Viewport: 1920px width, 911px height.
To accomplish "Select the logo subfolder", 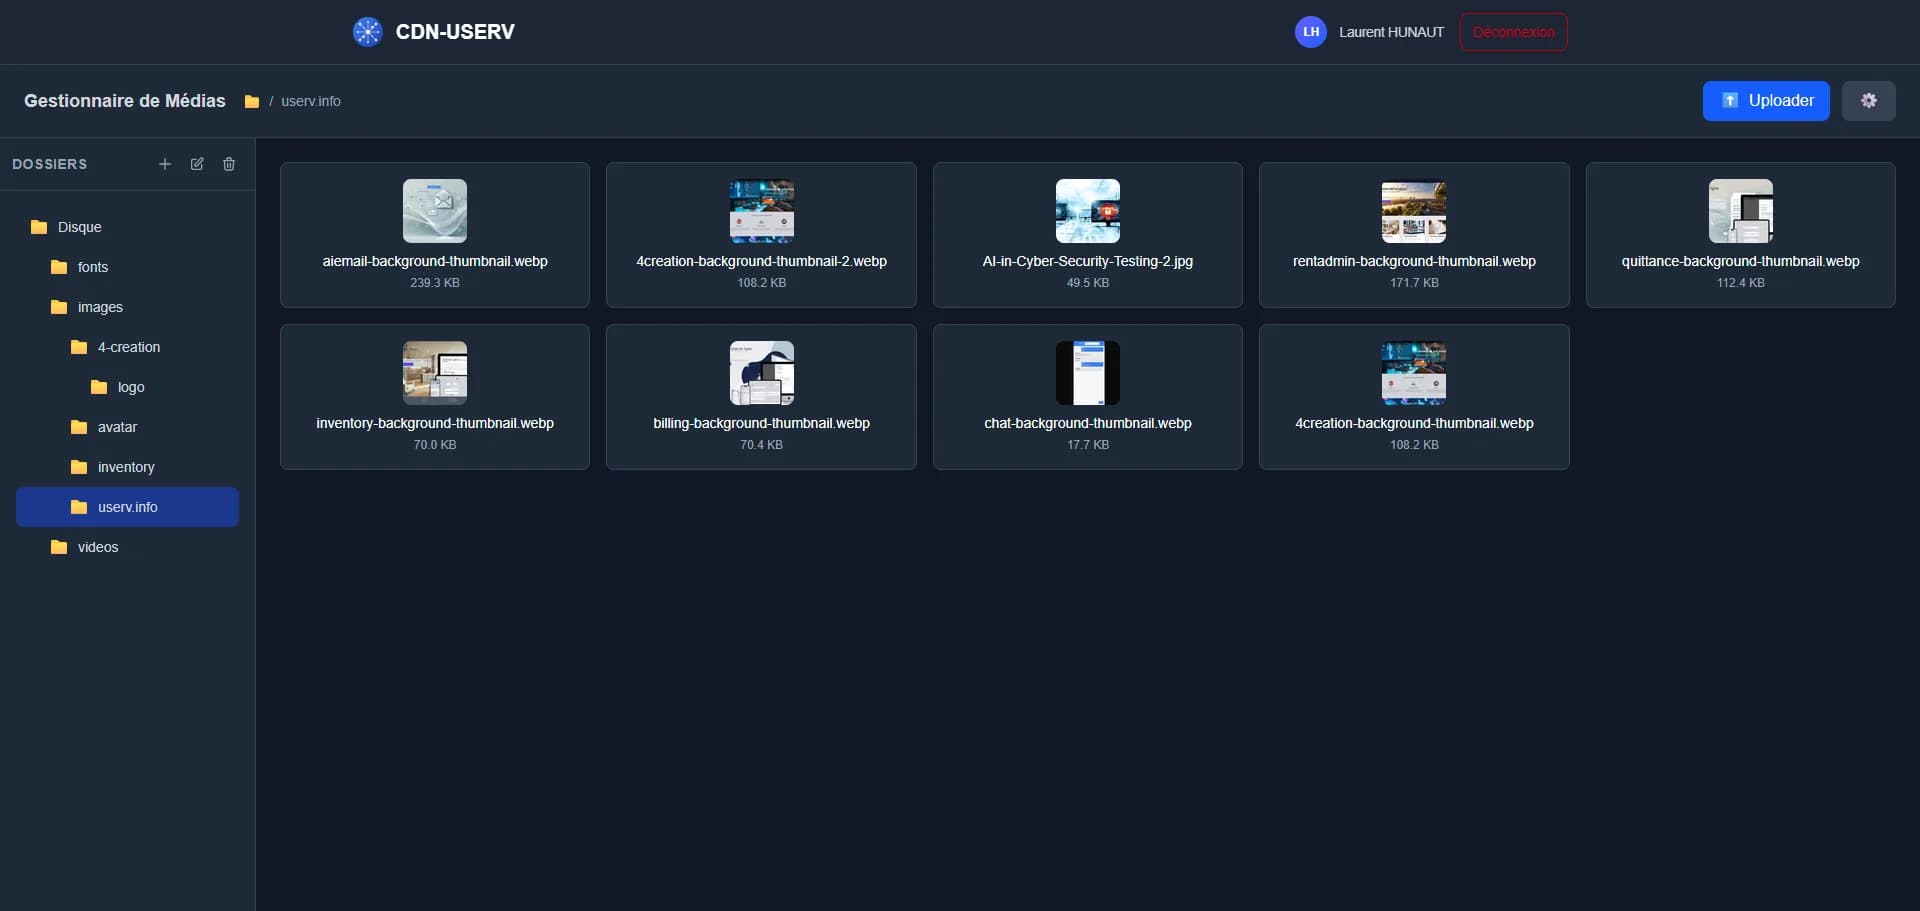I will [x=130, y=386].
